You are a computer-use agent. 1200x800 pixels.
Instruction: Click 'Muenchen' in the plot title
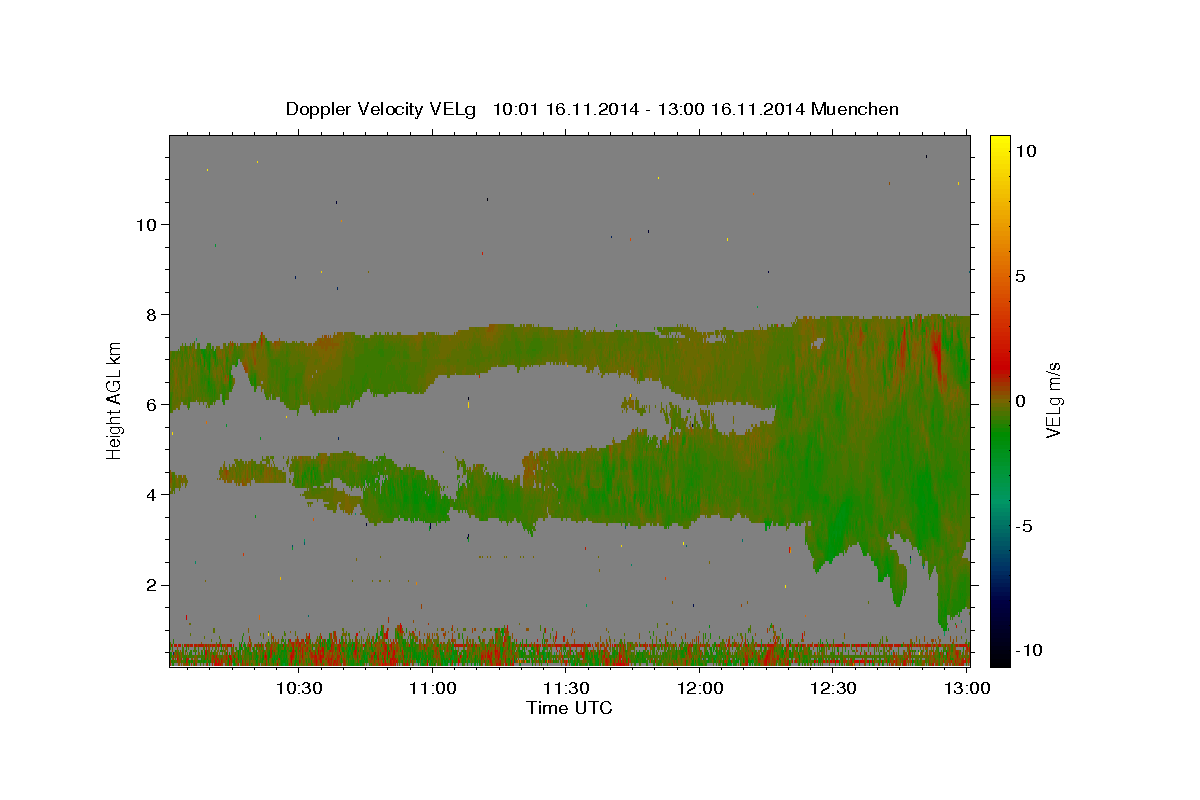pos(855,109)
